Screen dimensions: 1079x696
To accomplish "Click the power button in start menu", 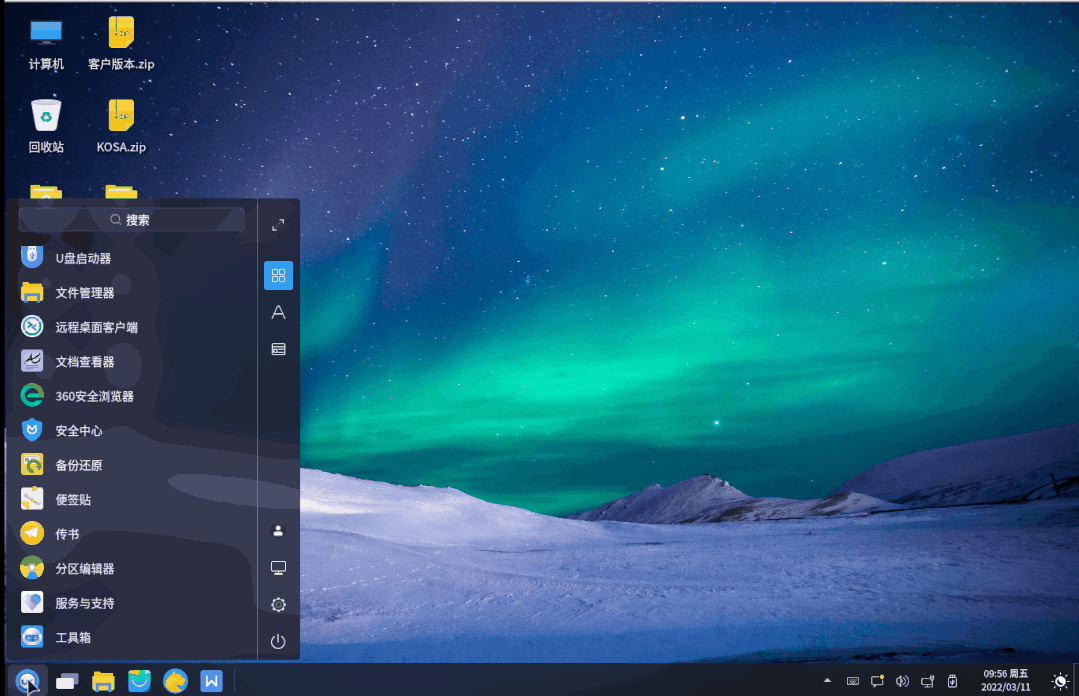I will 278,642.
